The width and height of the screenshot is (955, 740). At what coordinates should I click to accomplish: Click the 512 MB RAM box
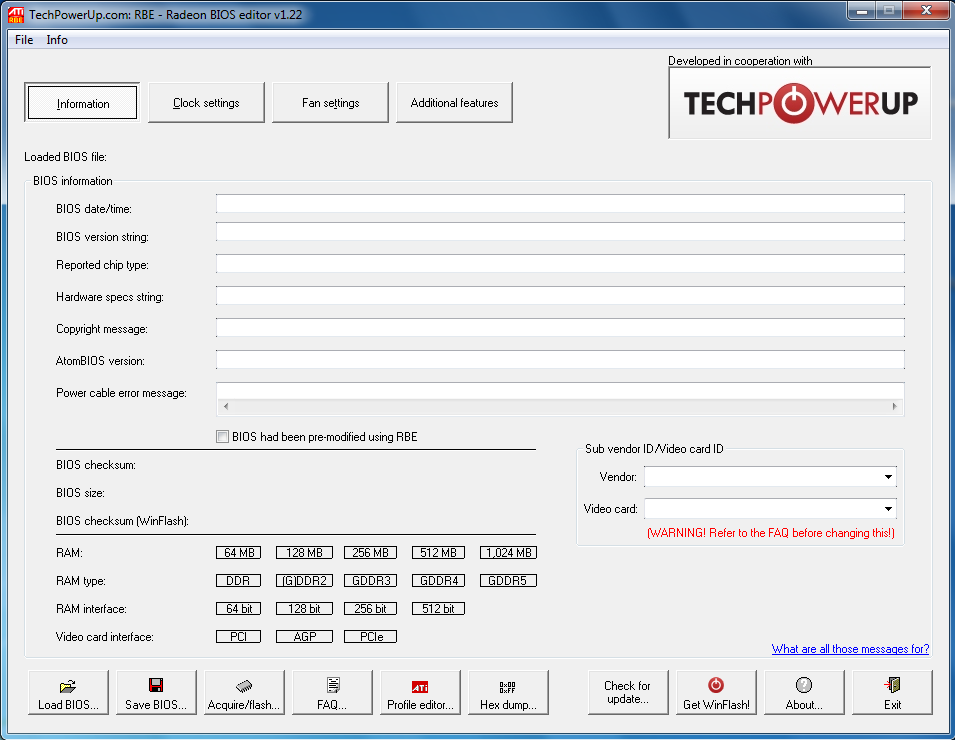[x=439, y=552]
